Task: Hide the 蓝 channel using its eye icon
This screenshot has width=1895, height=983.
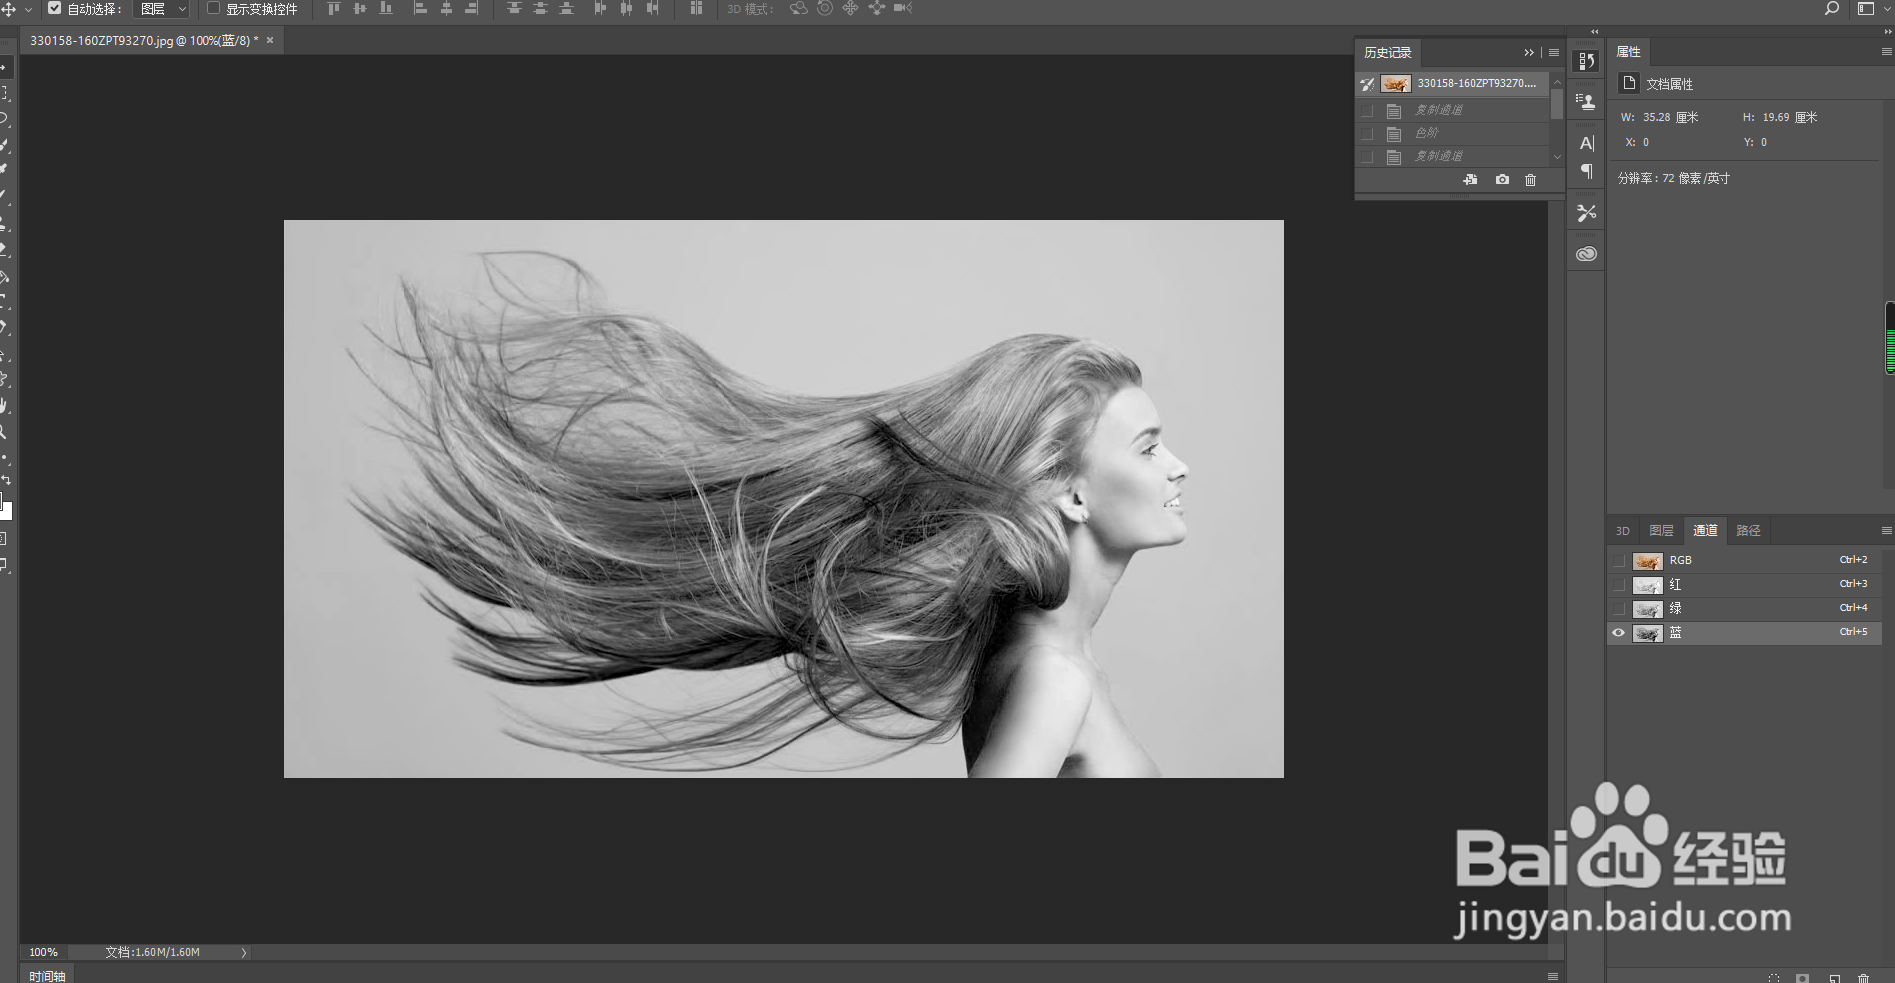Action: pos(1618,633)
